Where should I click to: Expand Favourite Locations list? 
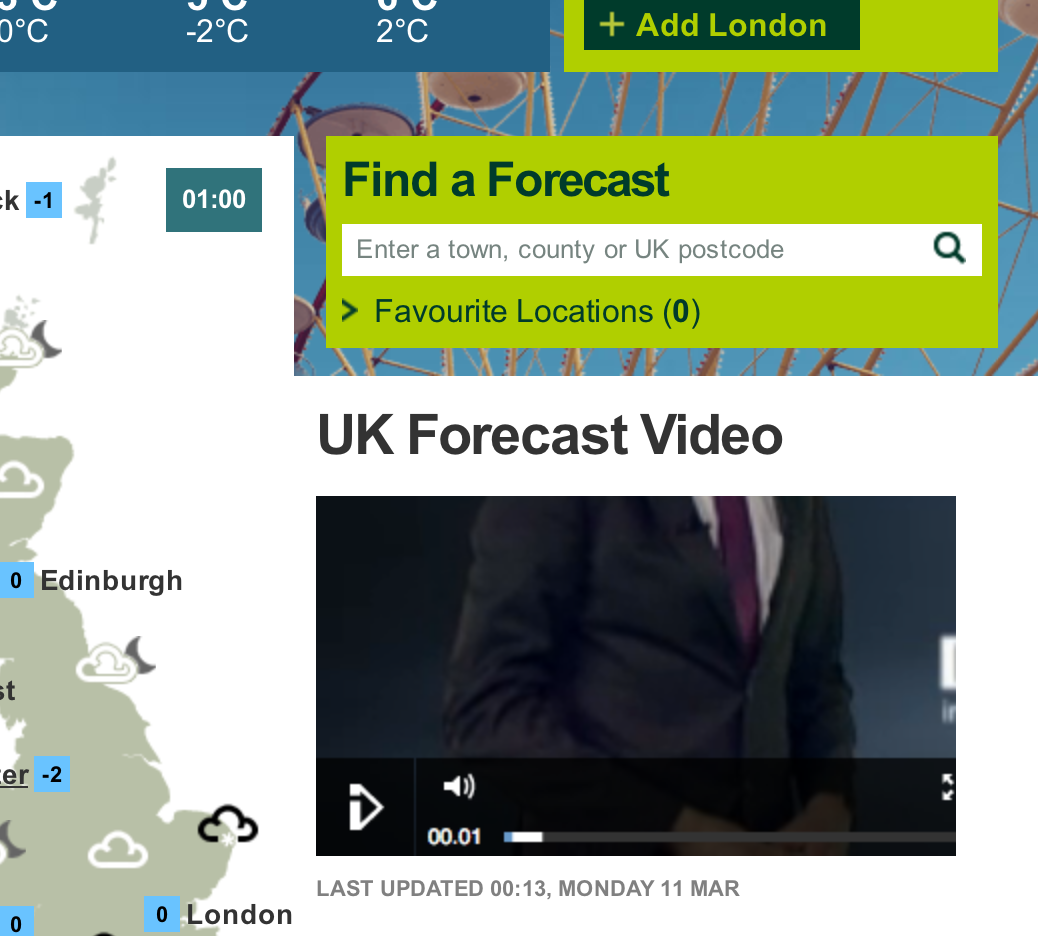click(520, 311)
